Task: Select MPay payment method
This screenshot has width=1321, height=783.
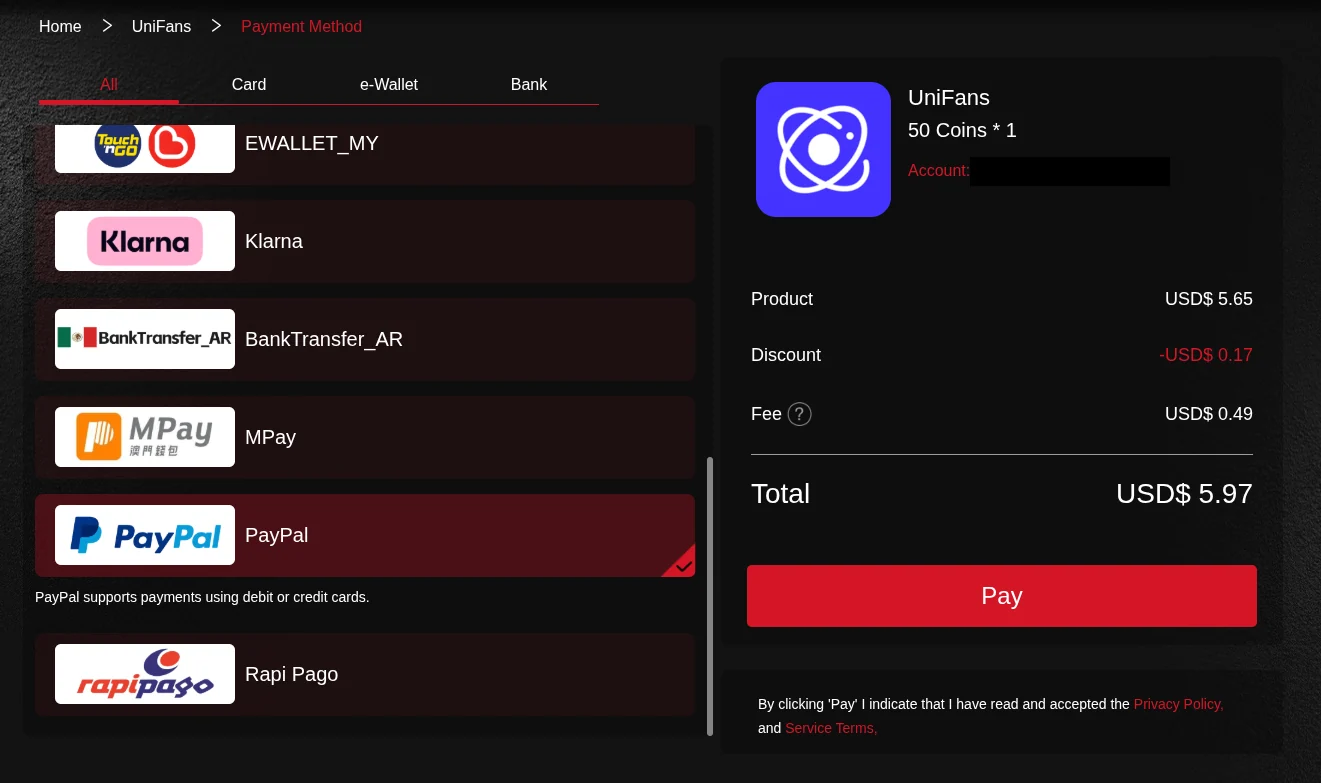Action: point(365,437)
